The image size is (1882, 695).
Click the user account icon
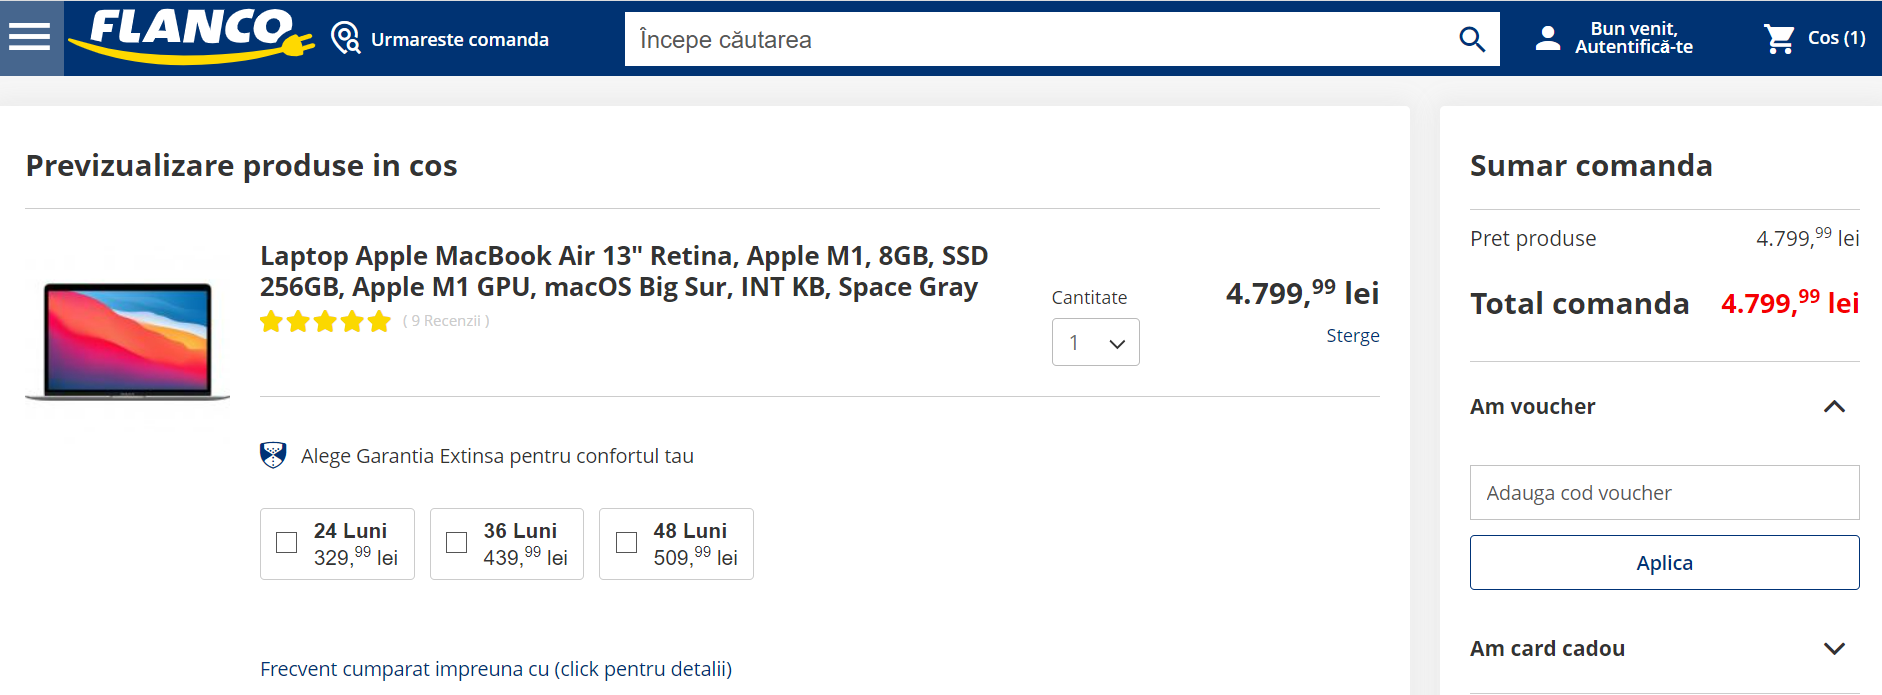(1547, 39)
